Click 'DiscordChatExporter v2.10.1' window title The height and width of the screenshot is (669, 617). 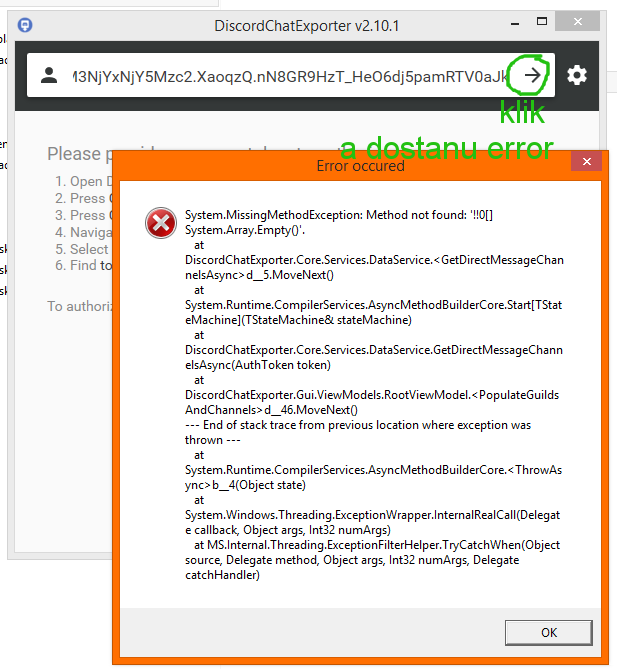click(x=306, y=26)
